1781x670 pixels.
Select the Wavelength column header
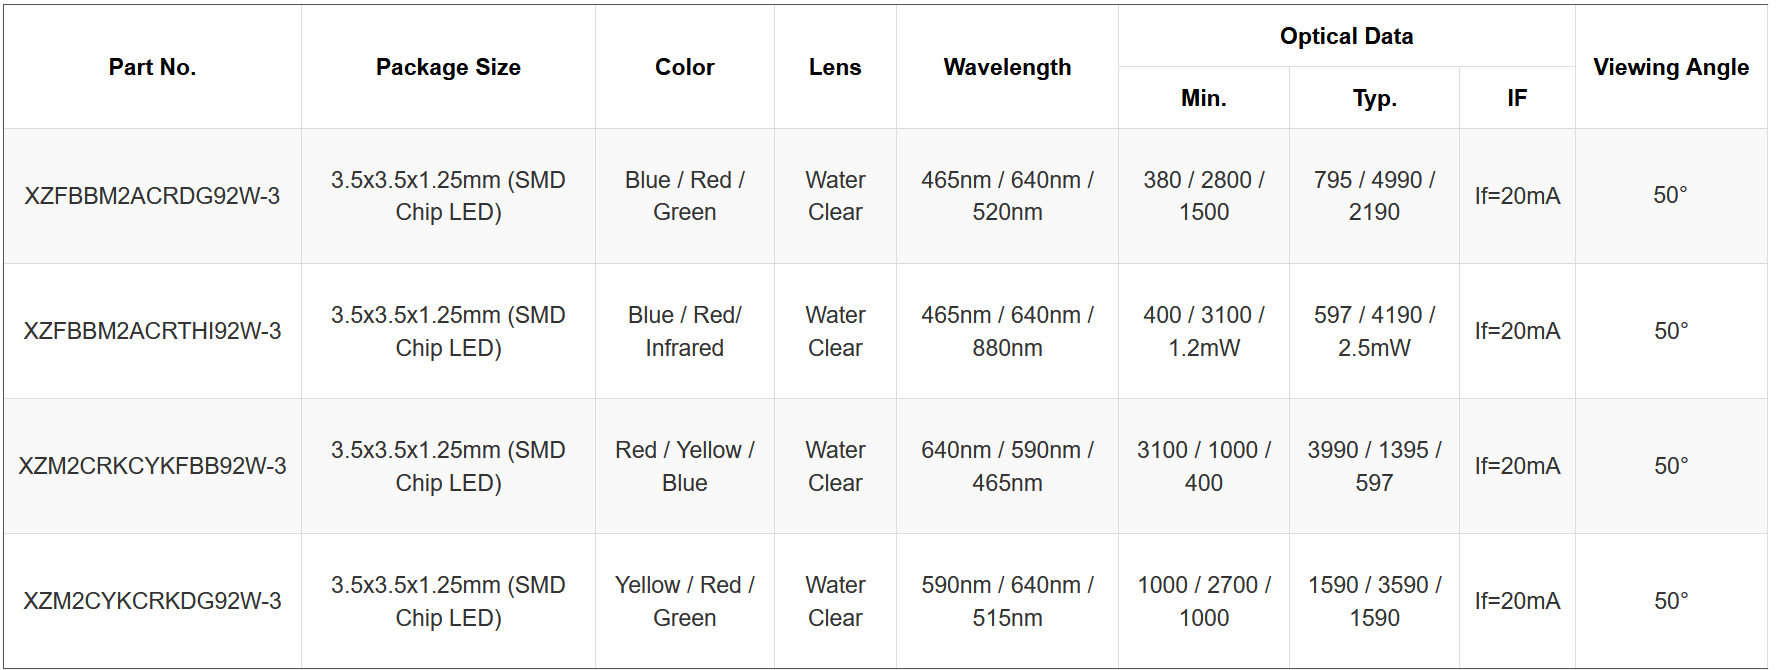click(x=1007, y=67)
